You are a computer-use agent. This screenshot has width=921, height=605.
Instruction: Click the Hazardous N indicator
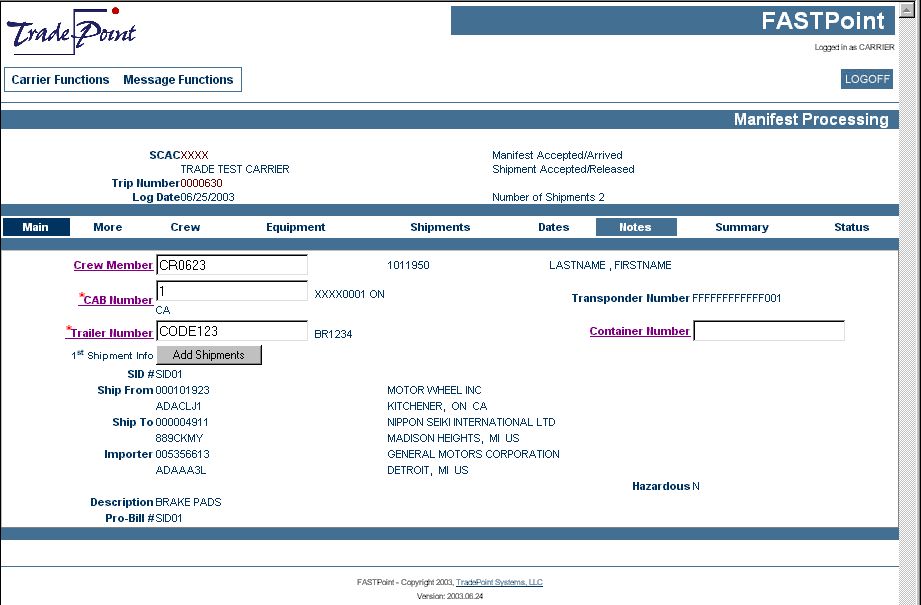(665, 486)
